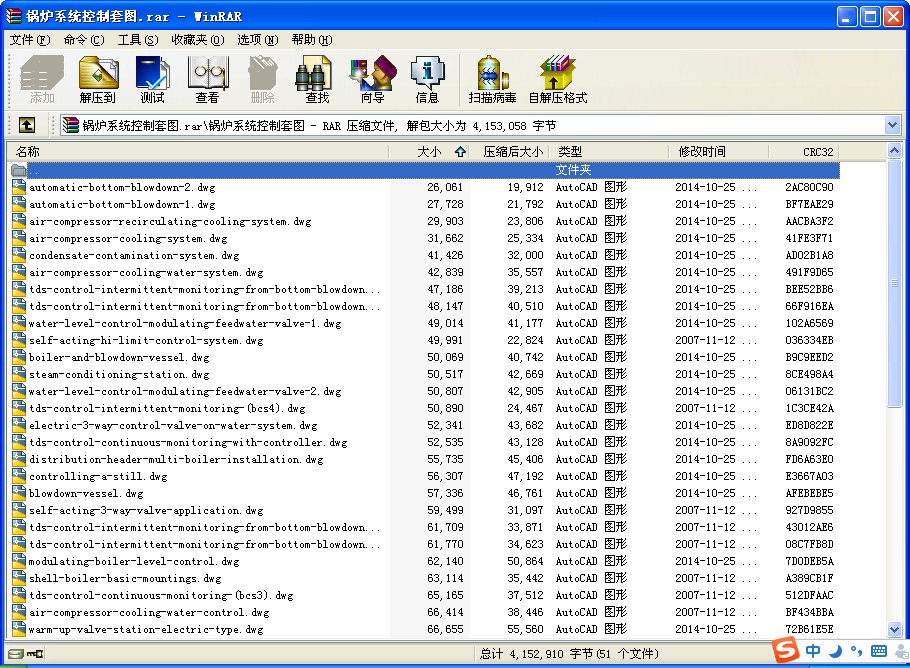910x668 pixels.
Task: Click the dwg icon of steam-conditioning-station.dwg
Action: [19, 374]
